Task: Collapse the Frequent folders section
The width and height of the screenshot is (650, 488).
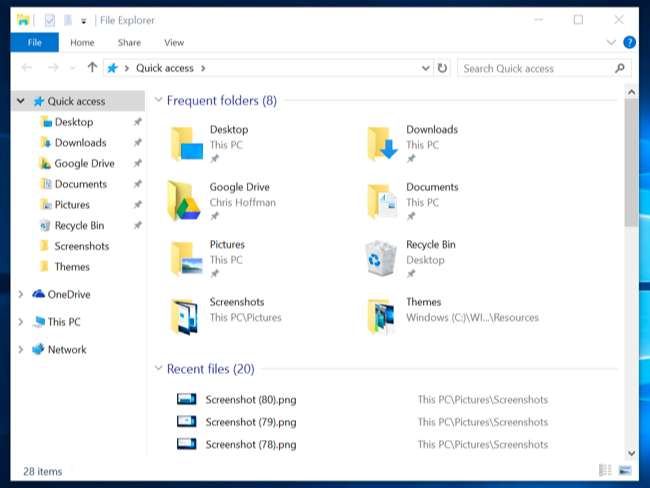Action: 158,101
